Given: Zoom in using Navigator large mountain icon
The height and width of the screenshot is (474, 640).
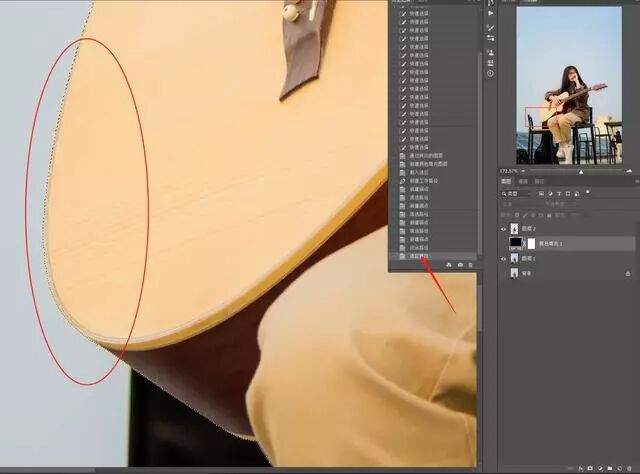Looking at the screenshot, I should click(629, 171).
